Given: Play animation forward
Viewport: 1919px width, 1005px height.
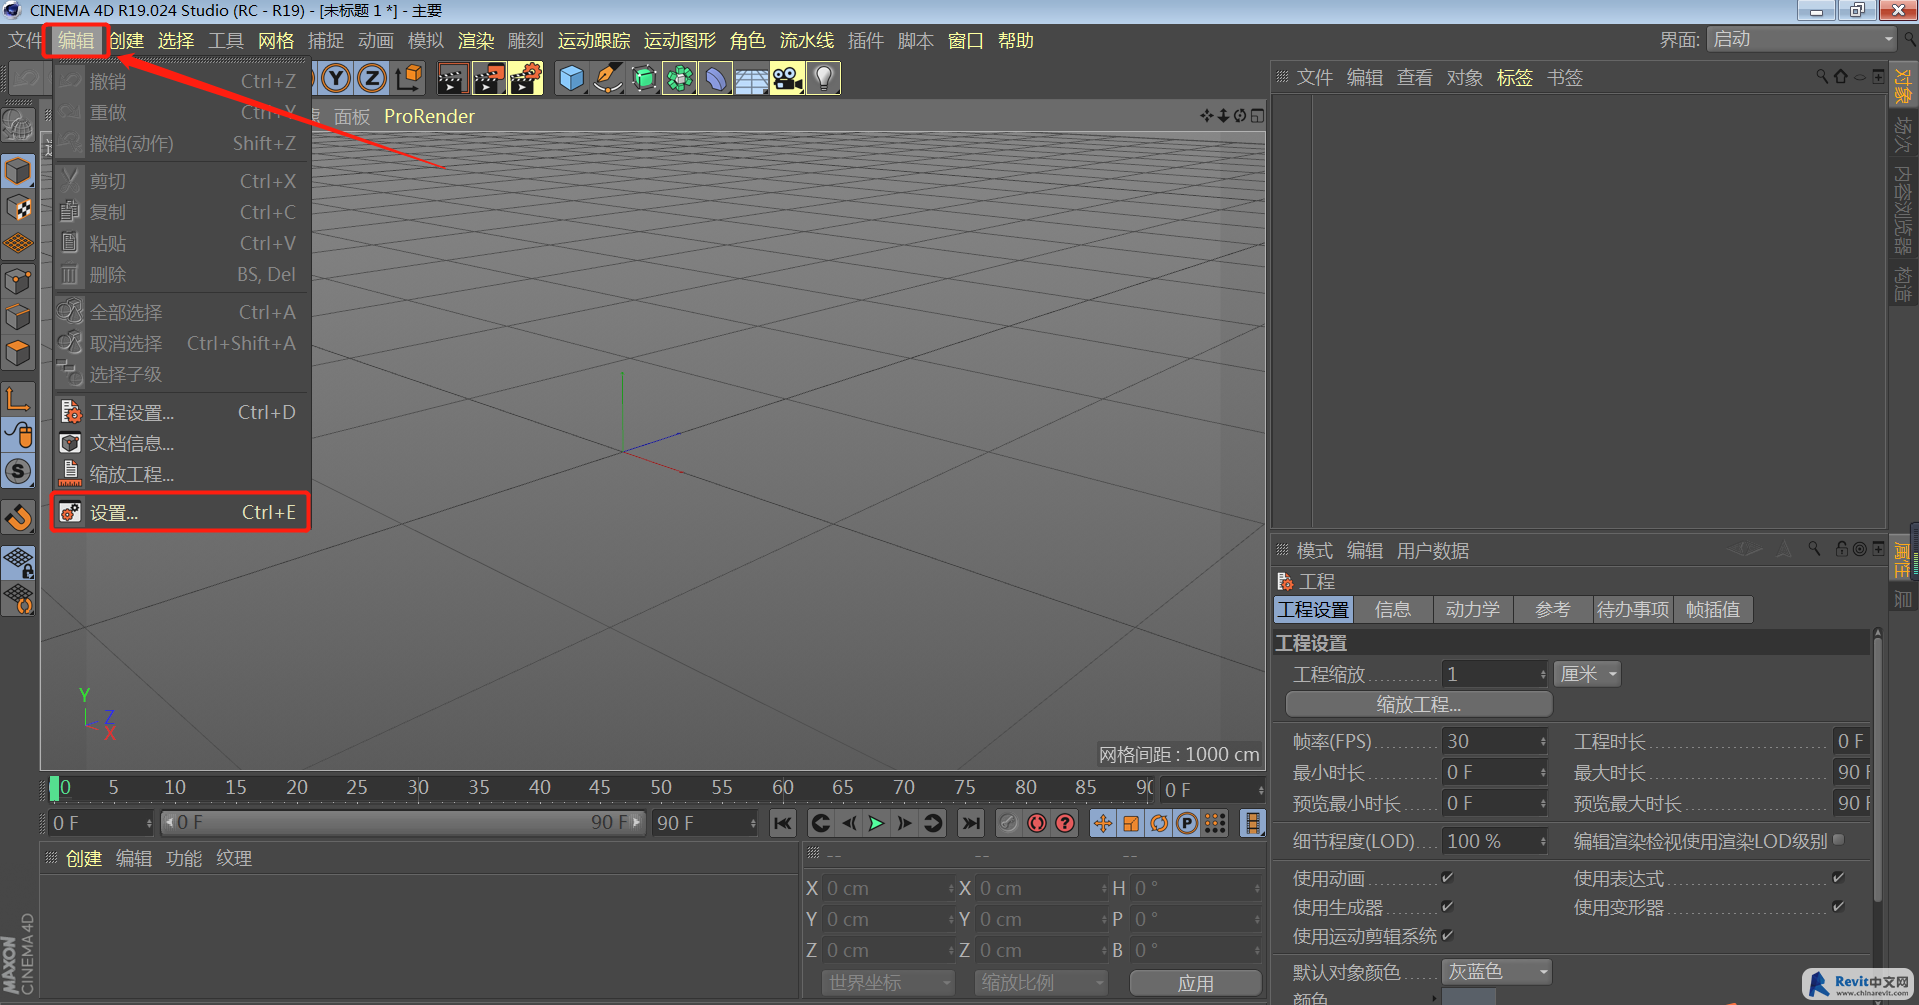Looking at the screenshot, I should [x=877, y=823].
